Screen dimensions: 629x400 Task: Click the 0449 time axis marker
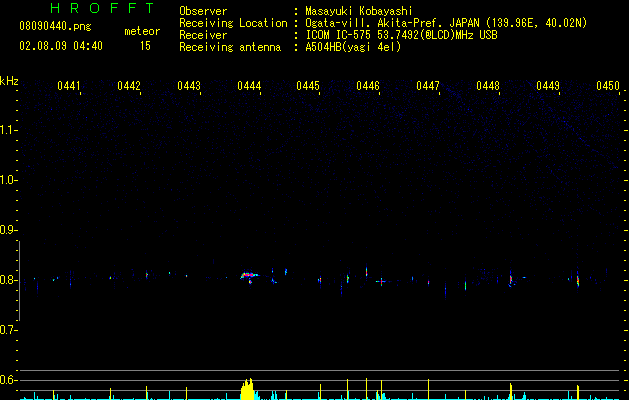click(x=548, y=86)
